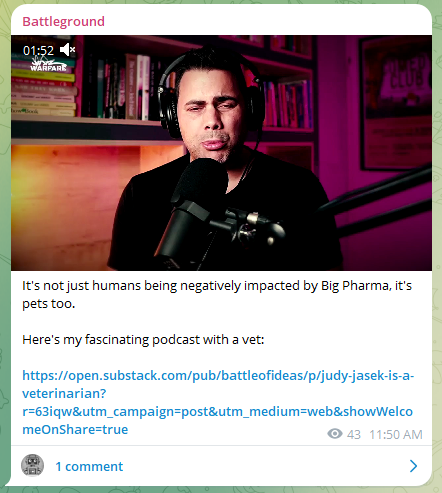Open the Battleground channel name
Image resolution: width=442 pixels, height=493 pixels.
tap(63, 22)
